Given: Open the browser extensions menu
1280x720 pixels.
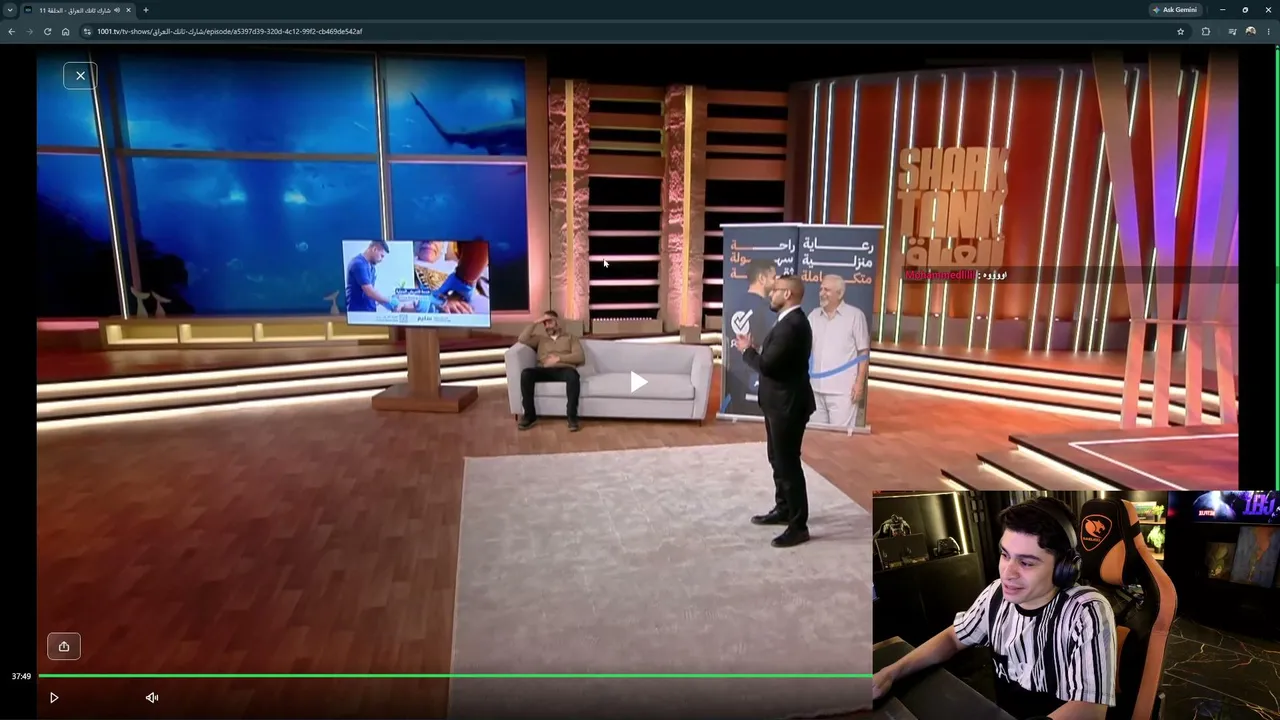Looking at the screenshot, I should point(1206,31).
